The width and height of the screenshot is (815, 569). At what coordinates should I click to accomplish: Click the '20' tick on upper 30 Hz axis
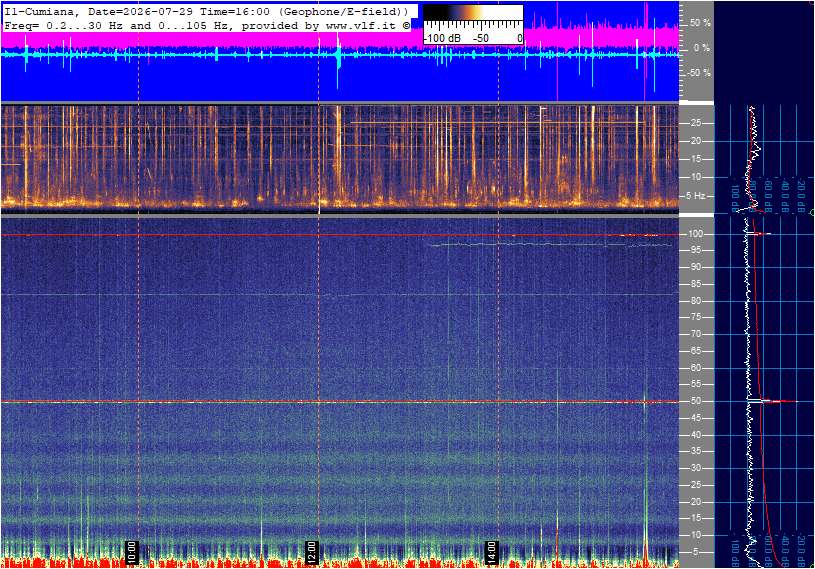point(695,141)
